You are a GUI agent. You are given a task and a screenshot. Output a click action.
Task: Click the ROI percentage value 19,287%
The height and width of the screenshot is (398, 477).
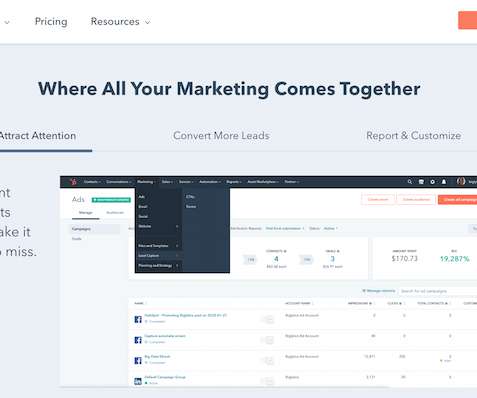455,259
